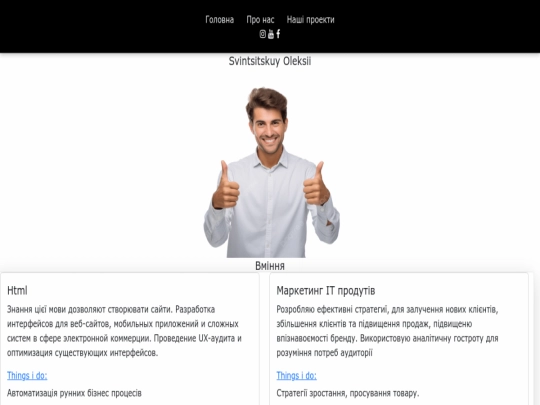Follow Things i do link in Html card
Screen dimensions: 540x405
coord(27,375)
